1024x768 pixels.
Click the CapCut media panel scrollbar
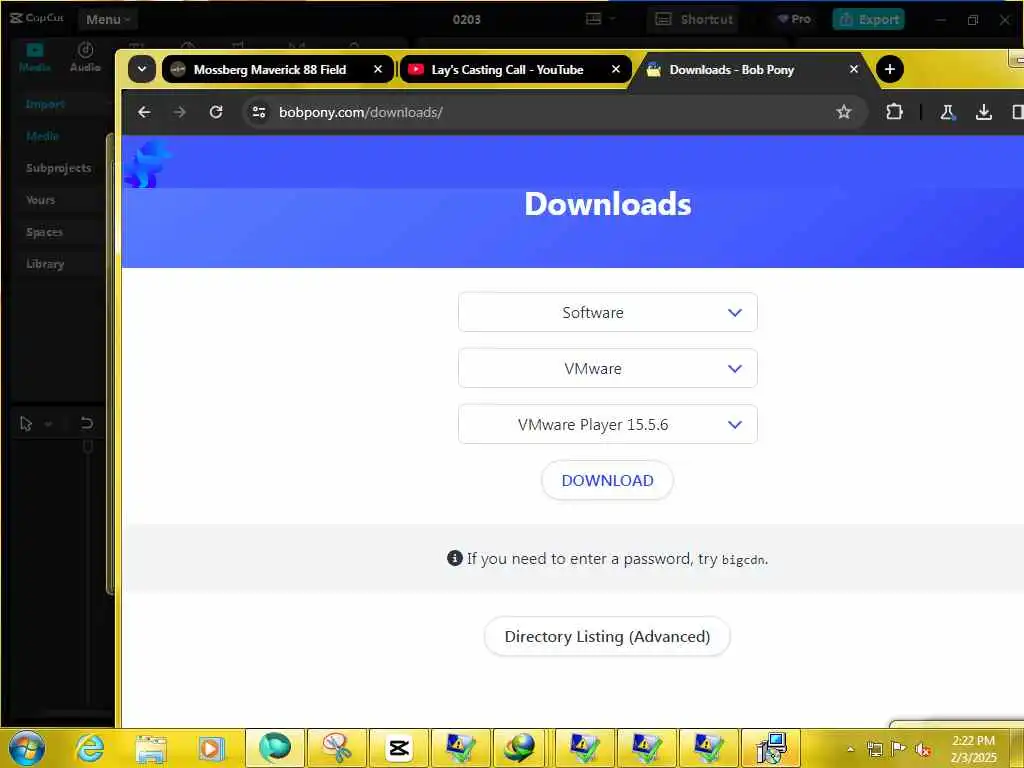point(110,364)
